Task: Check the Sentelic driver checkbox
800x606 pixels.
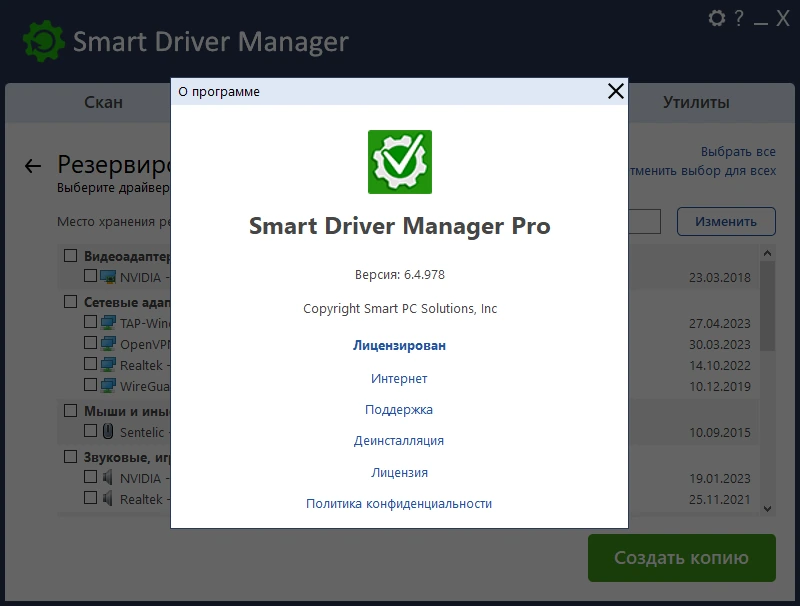Action: (90, 431)
